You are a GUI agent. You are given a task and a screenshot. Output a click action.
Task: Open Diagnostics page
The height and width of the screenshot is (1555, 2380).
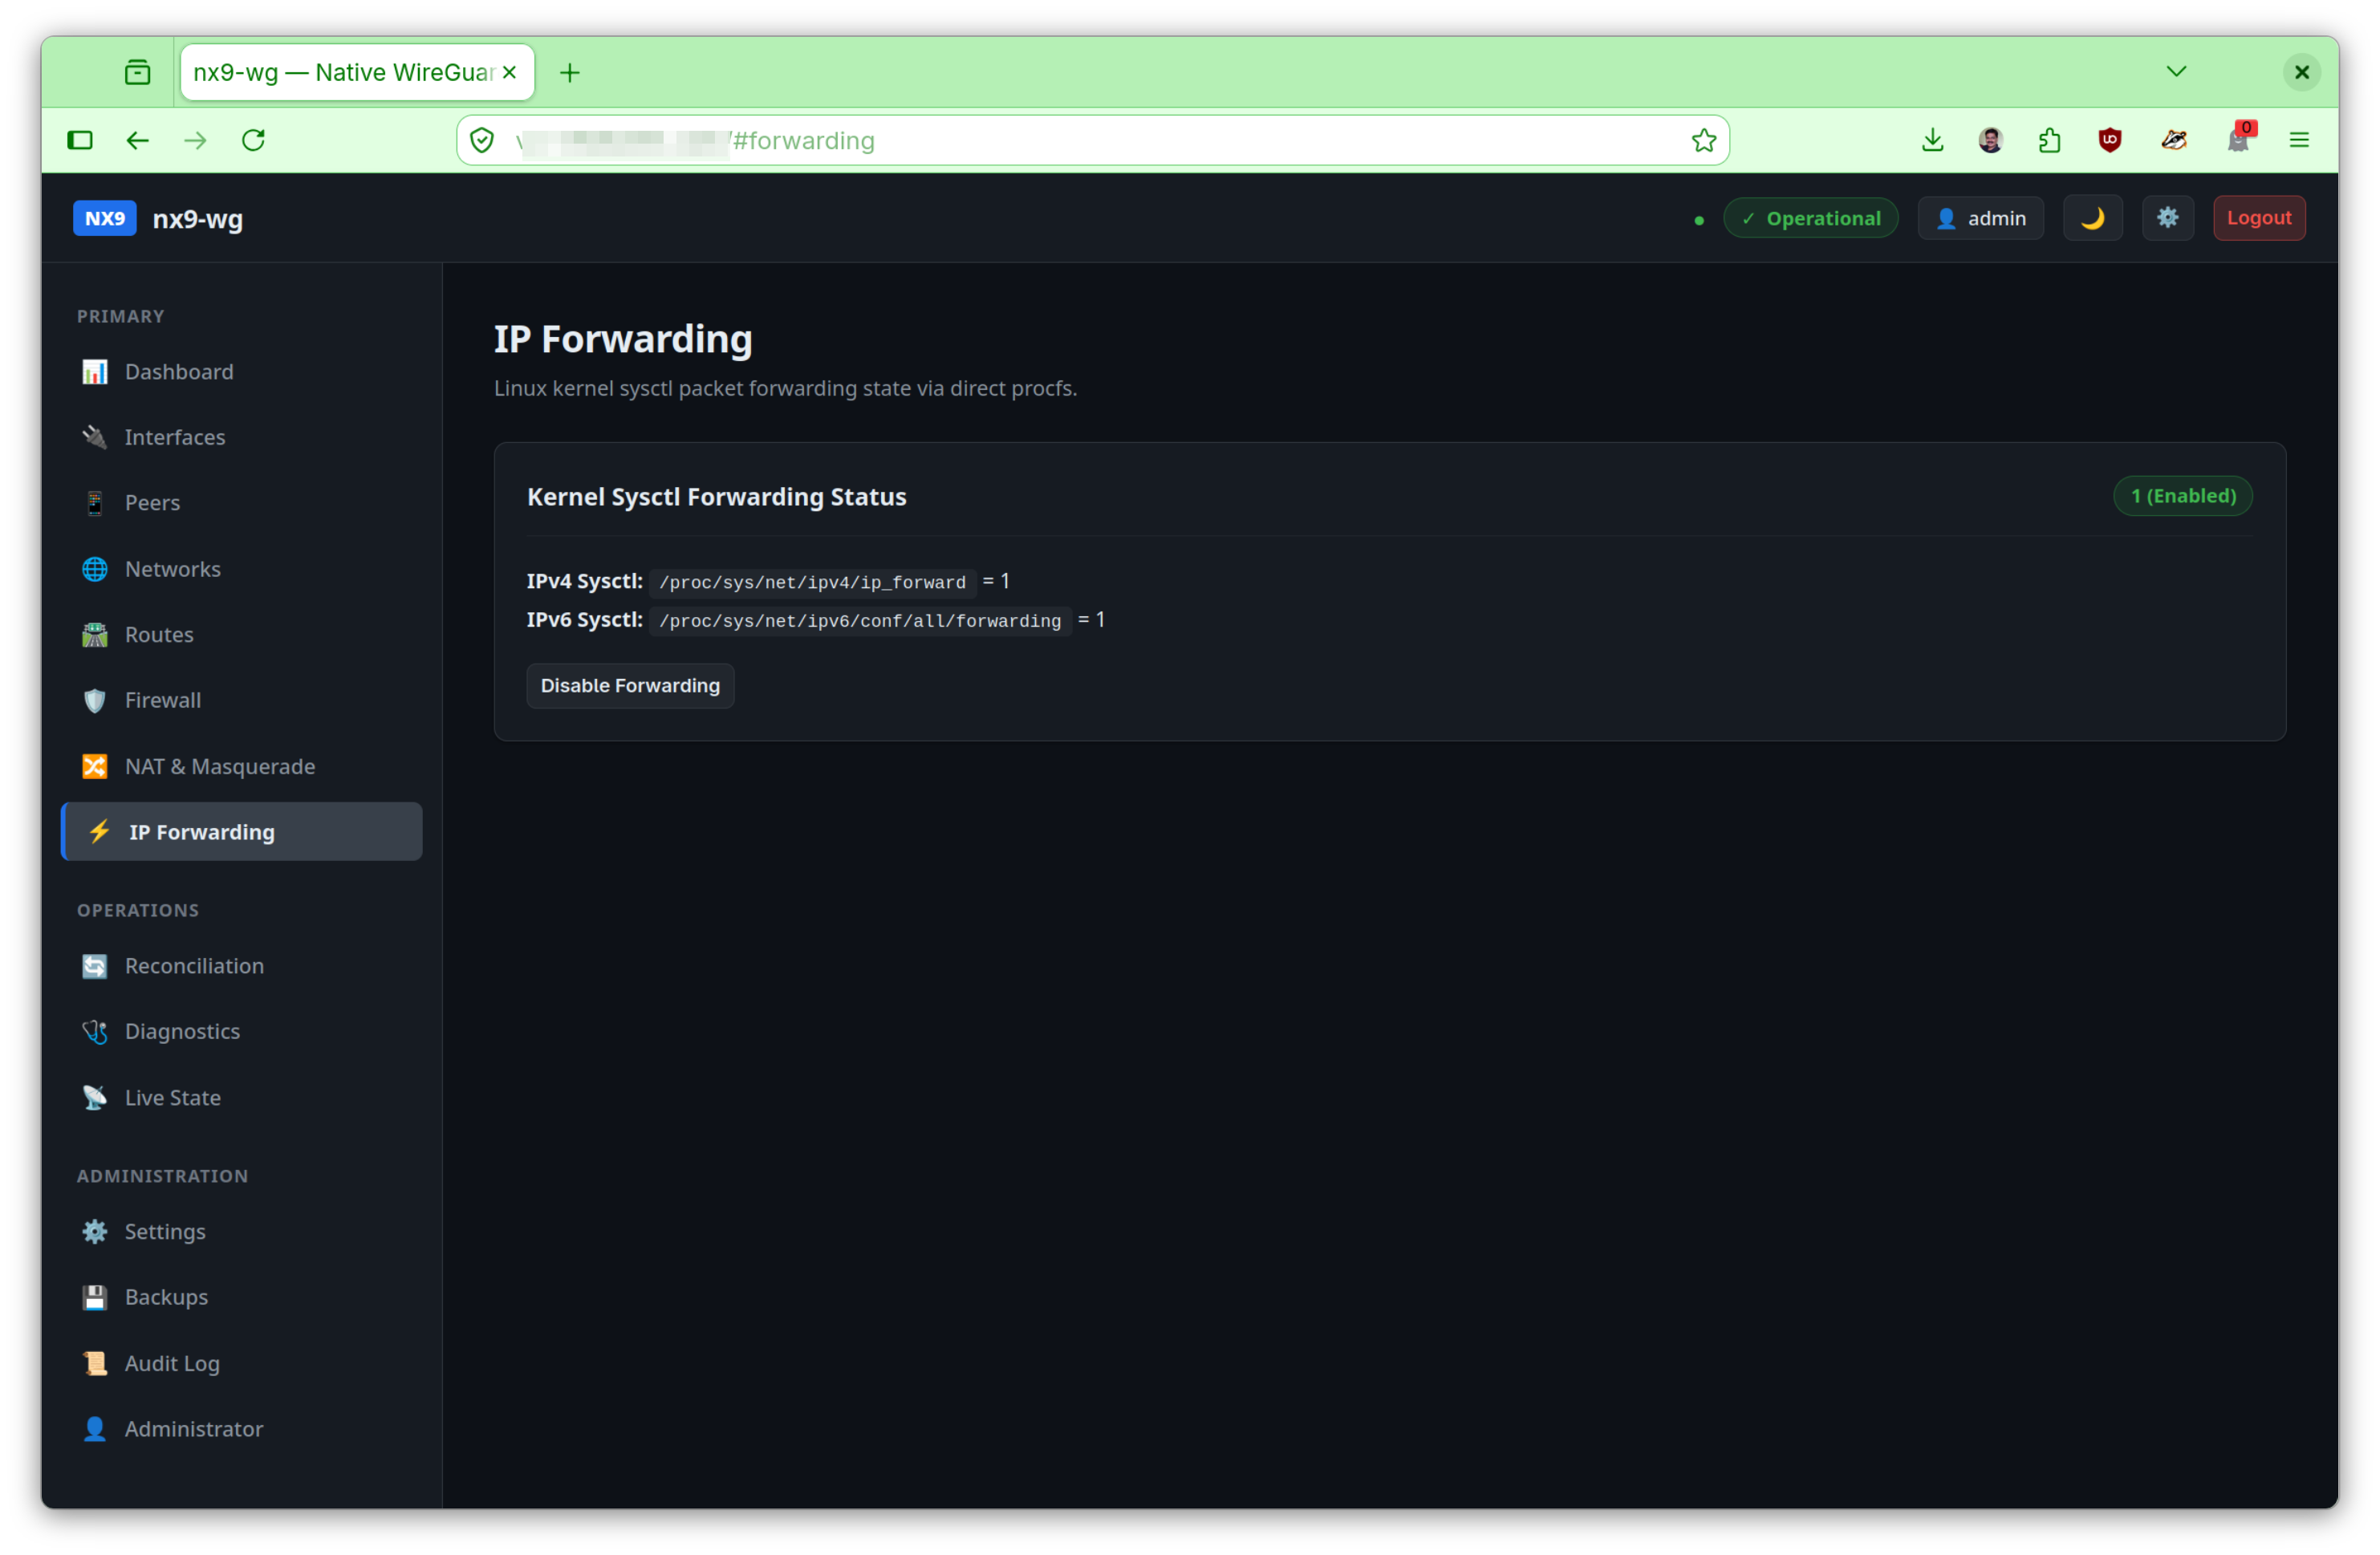[x=241, y=1031]
